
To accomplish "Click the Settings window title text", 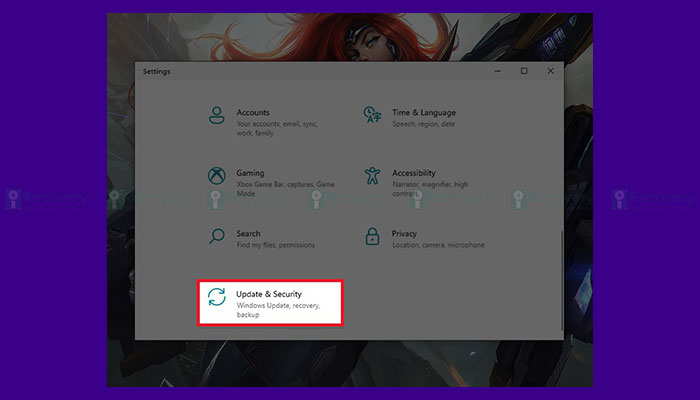I will pos(156,71).
